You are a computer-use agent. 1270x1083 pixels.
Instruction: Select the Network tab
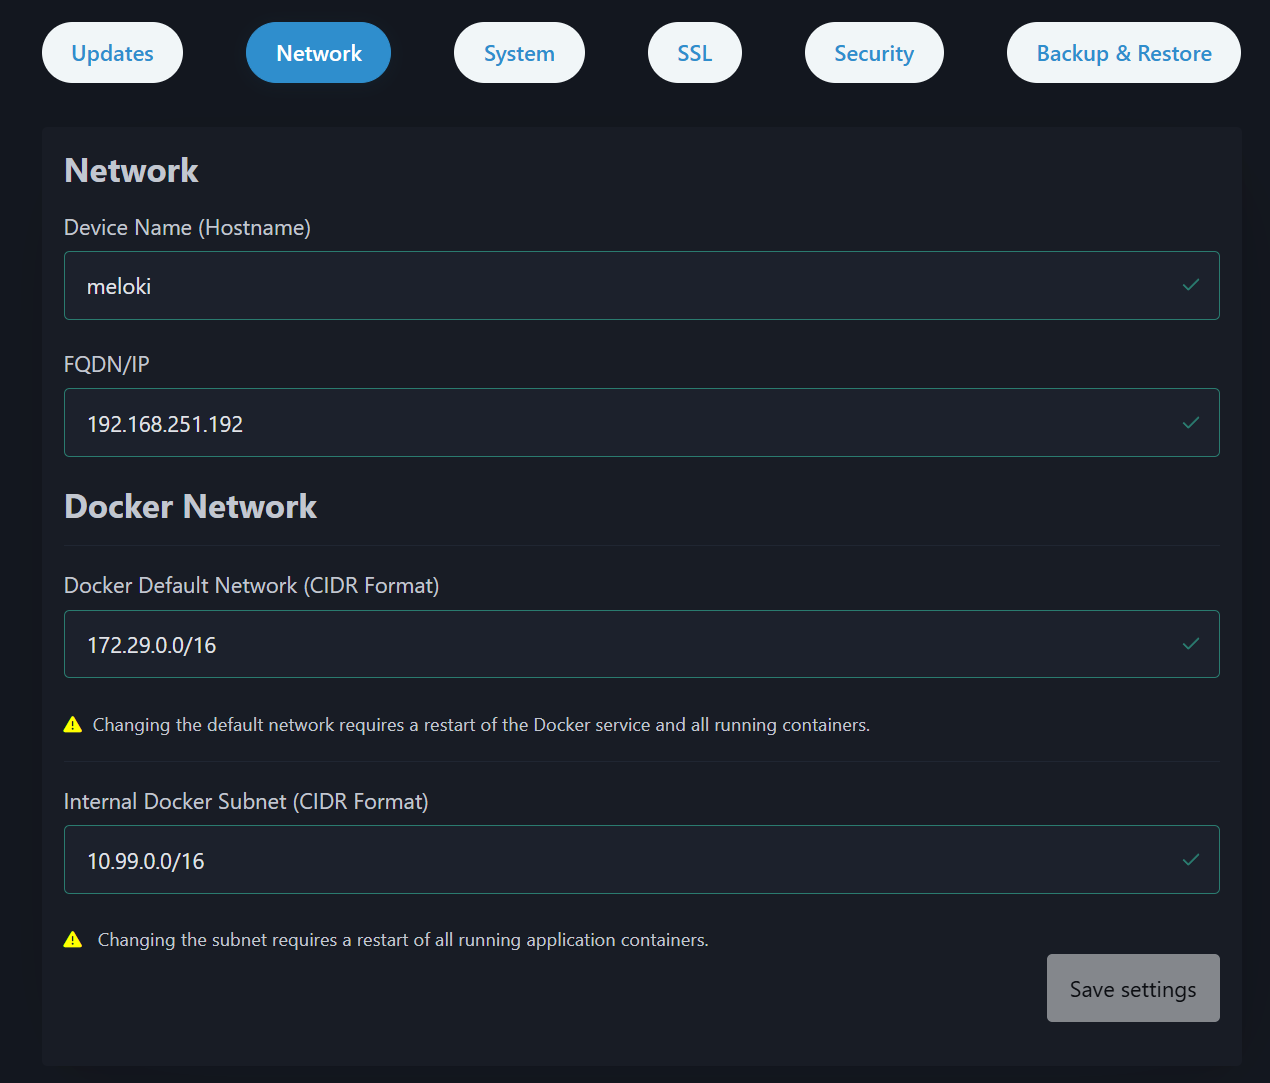point(318,52)
